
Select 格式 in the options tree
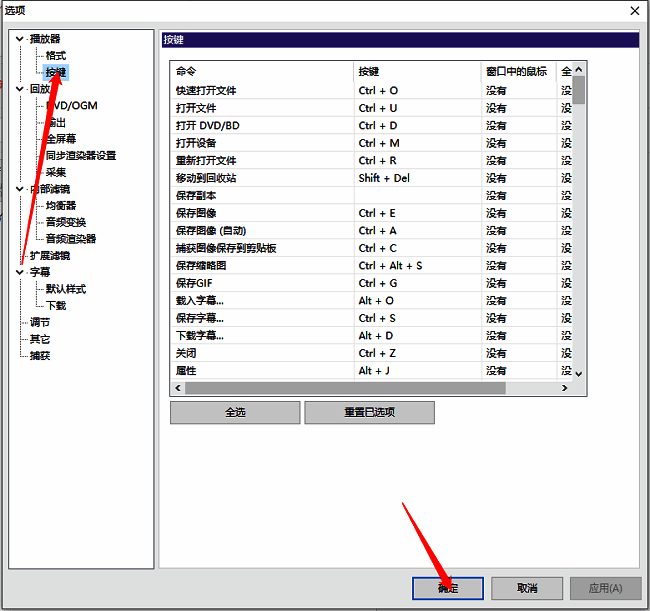click(55, 56)
